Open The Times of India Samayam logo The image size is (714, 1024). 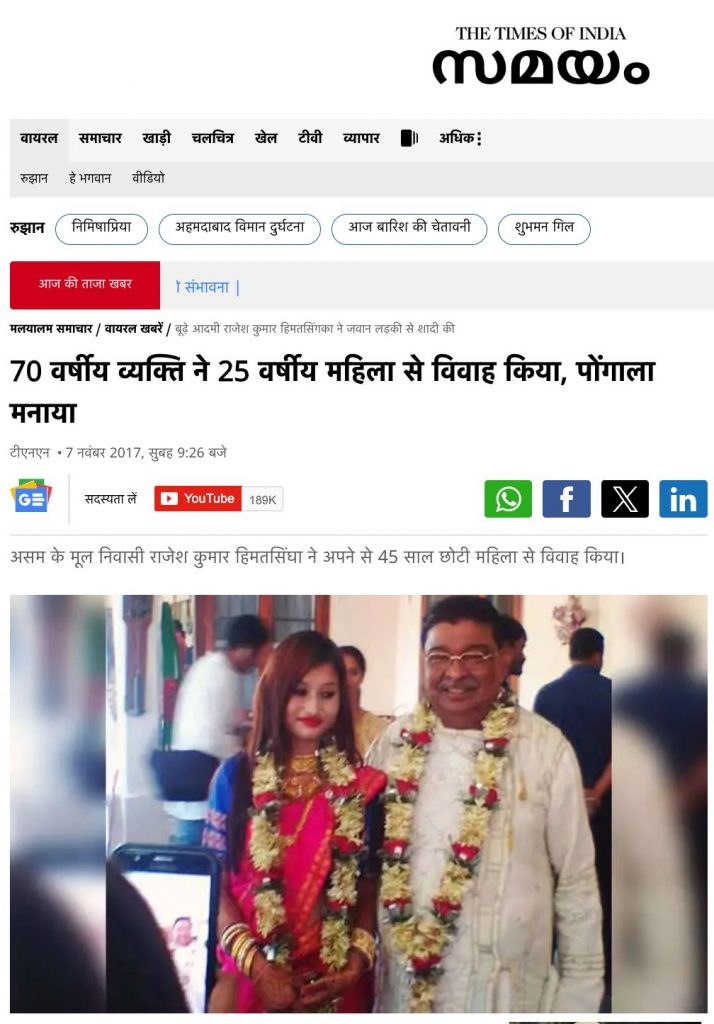540,56
